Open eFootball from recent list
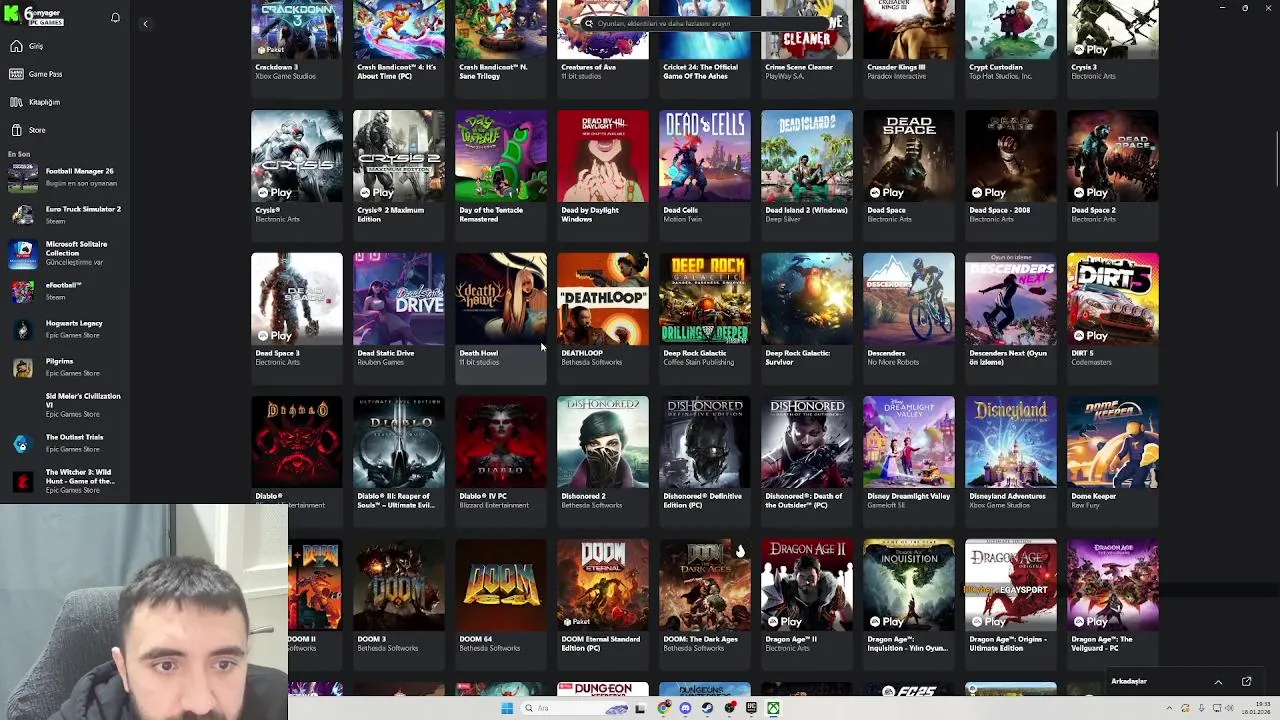Image resolution: width=1280 pixels, height=720 pixels. 64,291
